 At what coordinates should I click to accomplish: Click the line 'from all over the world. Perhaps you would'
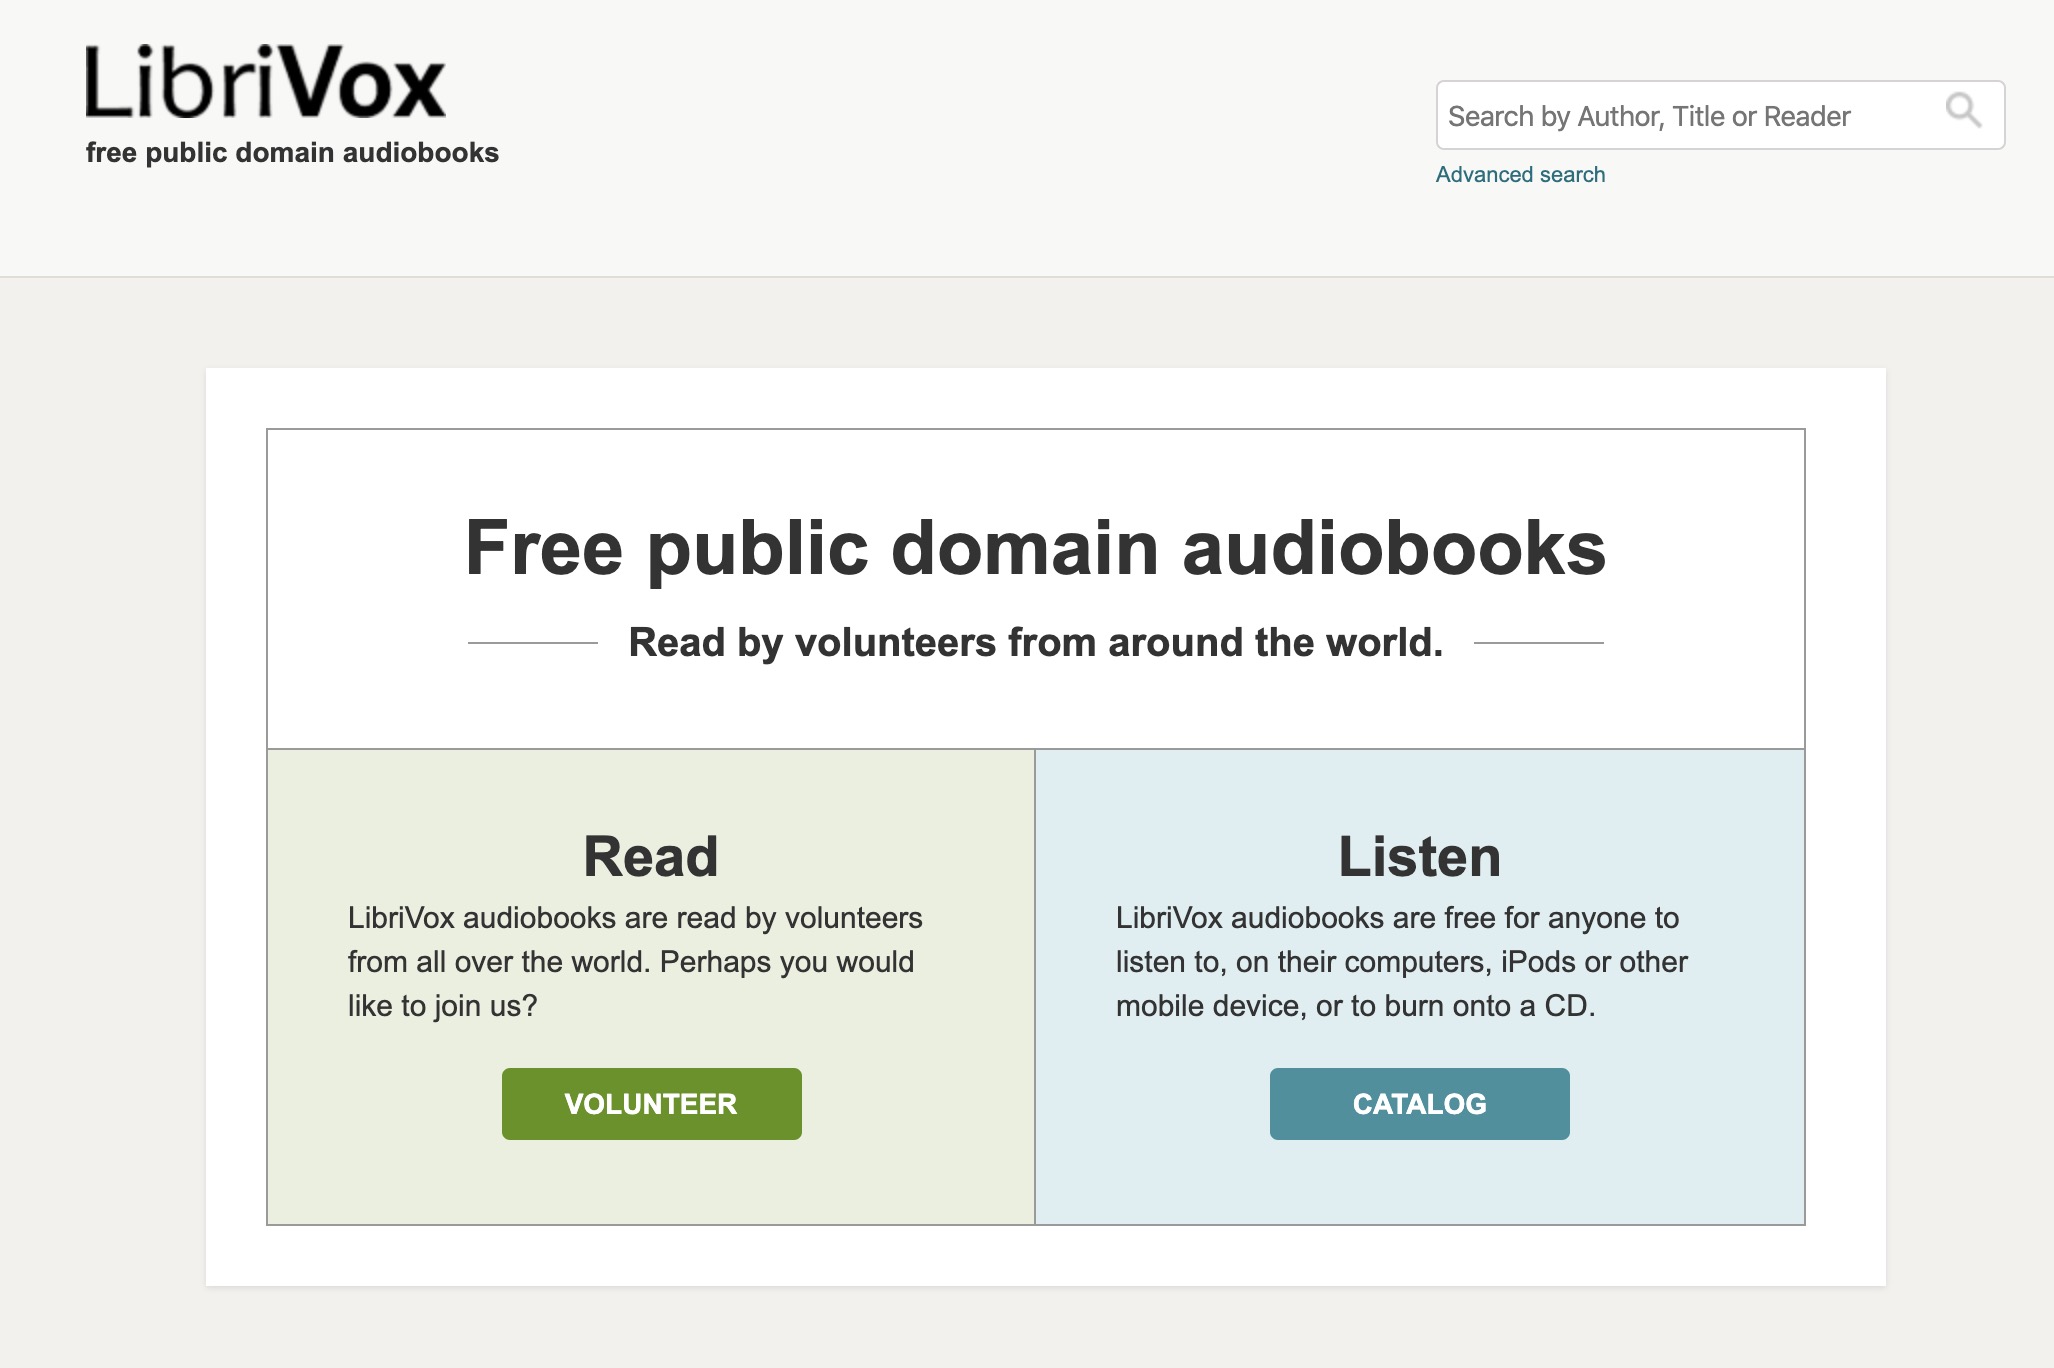click(x=630, y=961)
